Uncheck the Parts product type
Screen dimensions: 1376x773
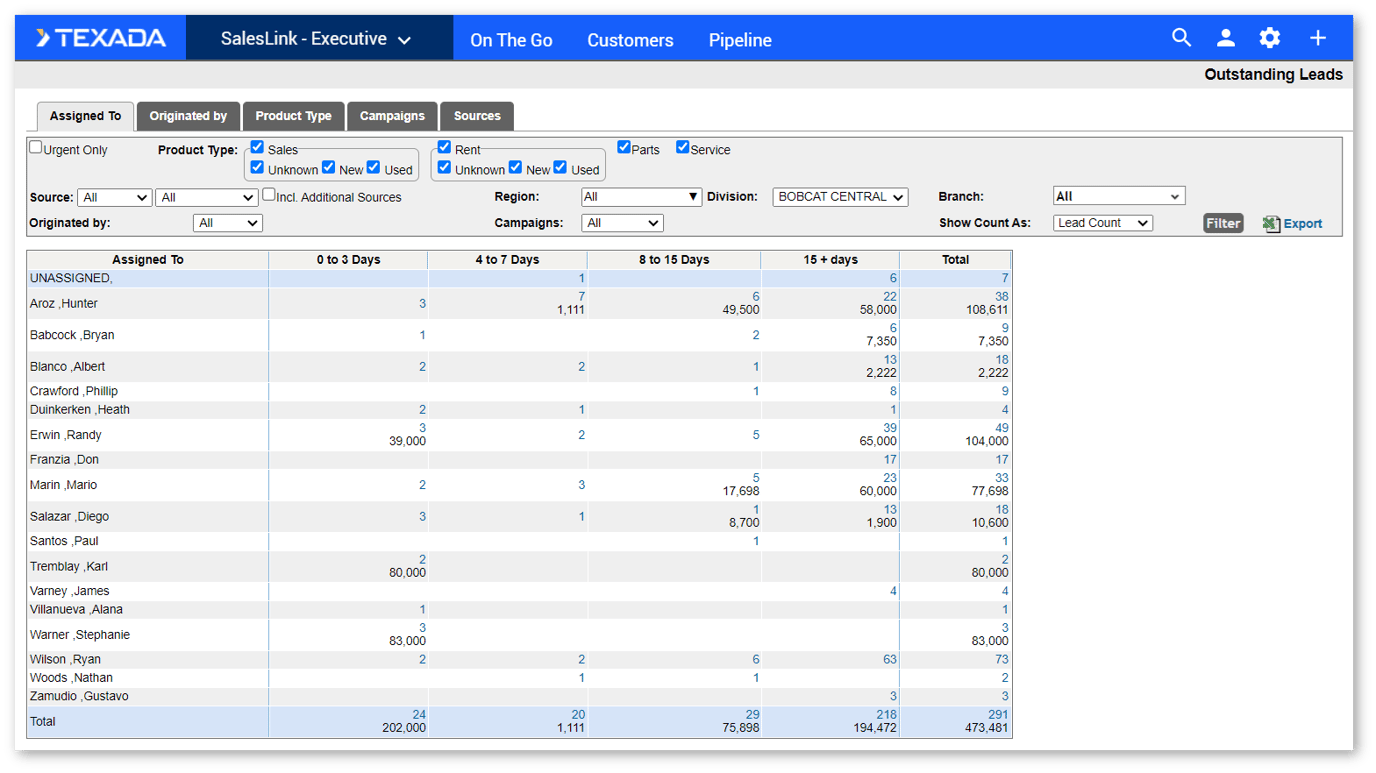[624, 146]
